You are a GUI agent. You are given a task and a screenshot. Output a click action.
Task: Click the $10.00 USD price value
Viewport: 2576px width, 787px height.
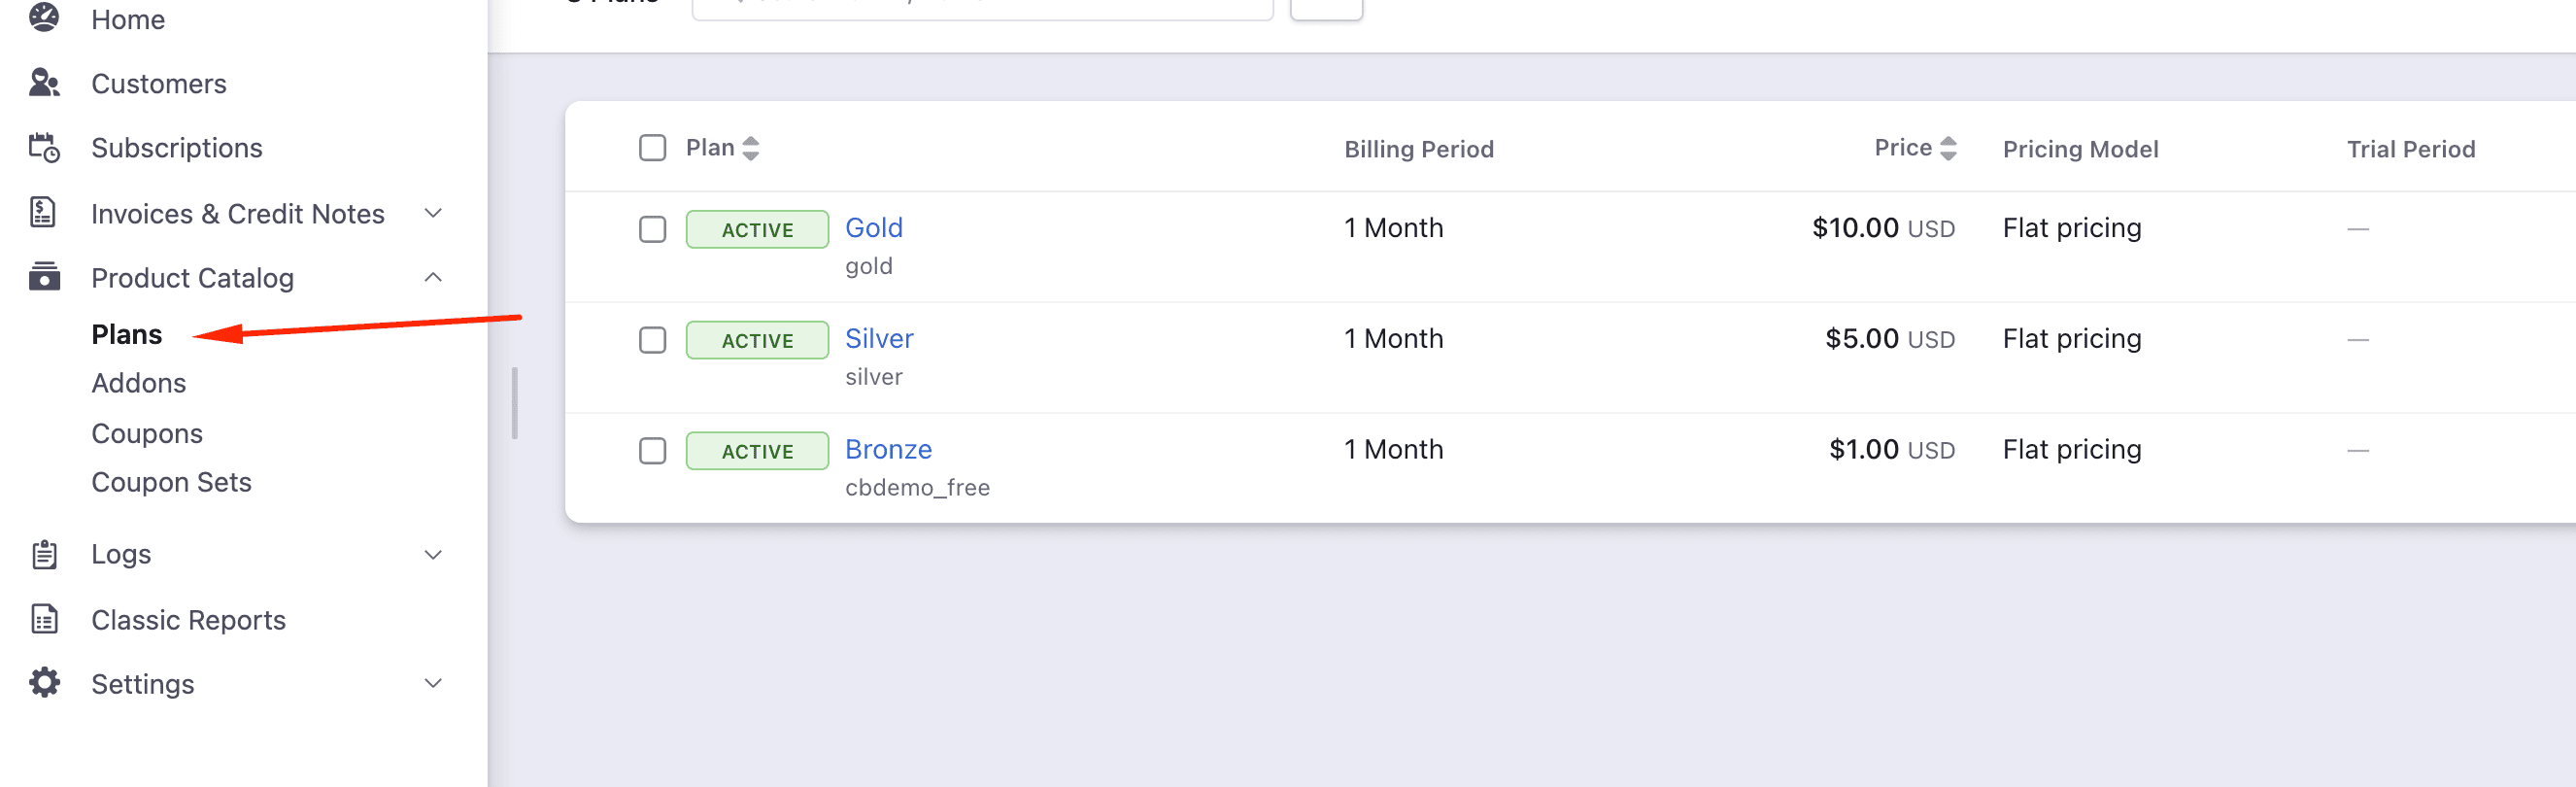[x=1883, y=228]
